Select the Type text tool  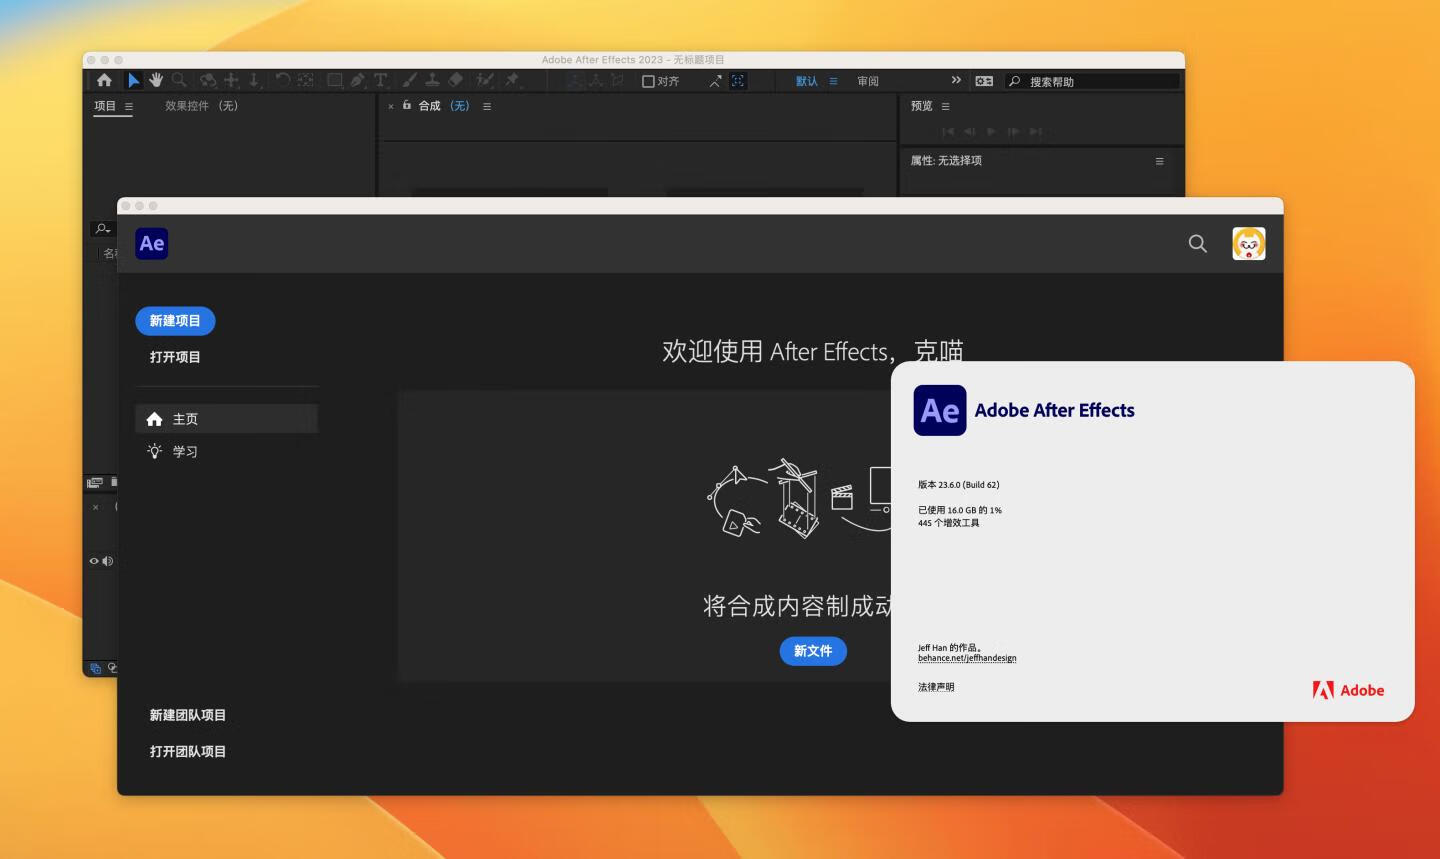[x=380, y=80]
